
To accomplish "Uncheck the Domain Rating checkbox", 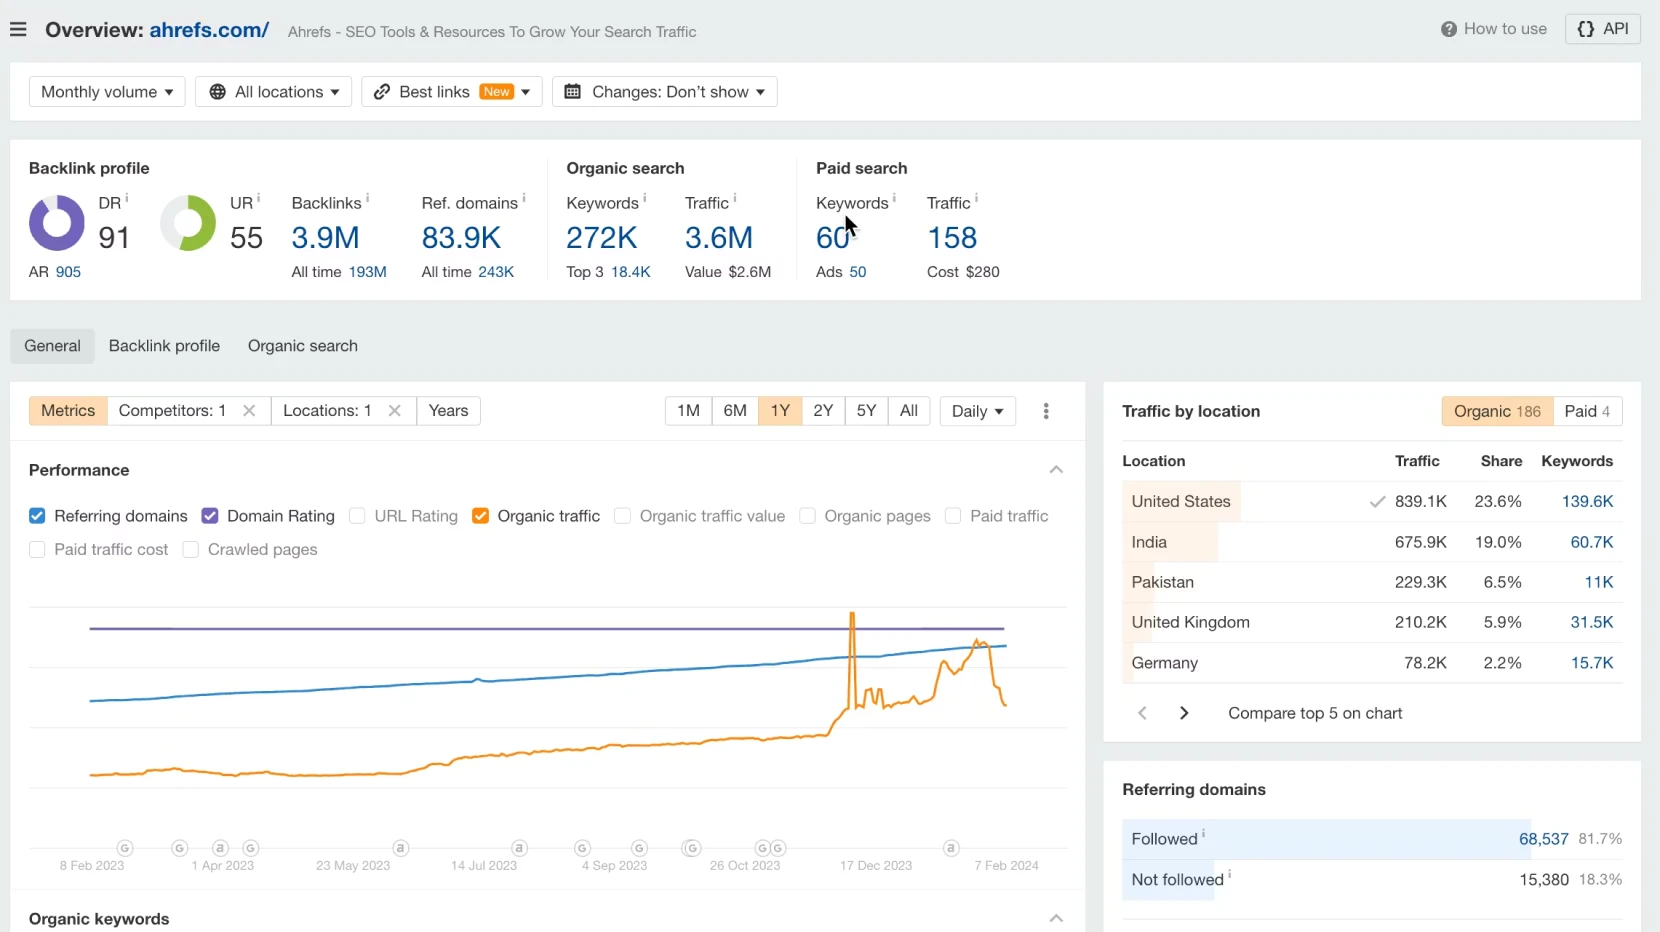I will [209, 516].
